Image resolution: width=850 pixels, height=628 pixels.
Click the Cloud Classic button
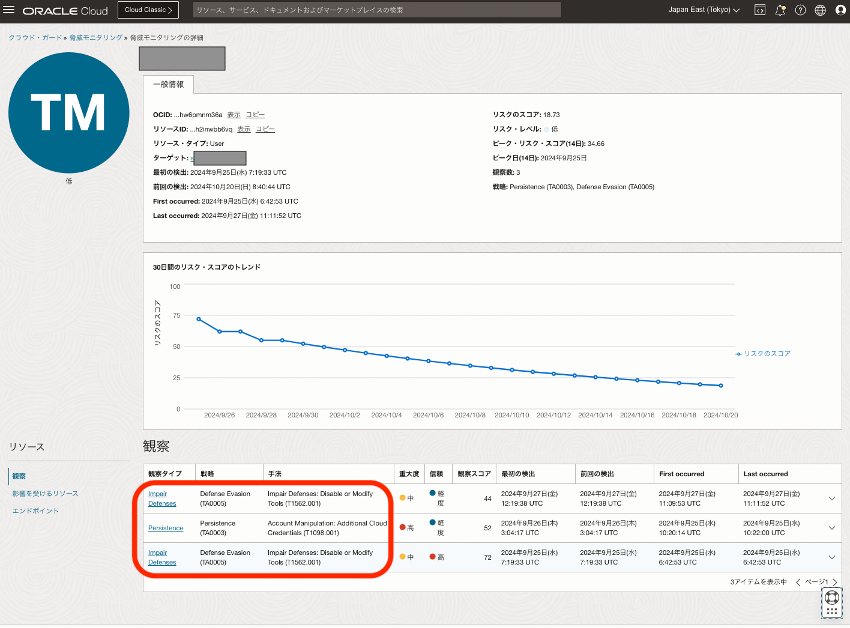[148, 10]
